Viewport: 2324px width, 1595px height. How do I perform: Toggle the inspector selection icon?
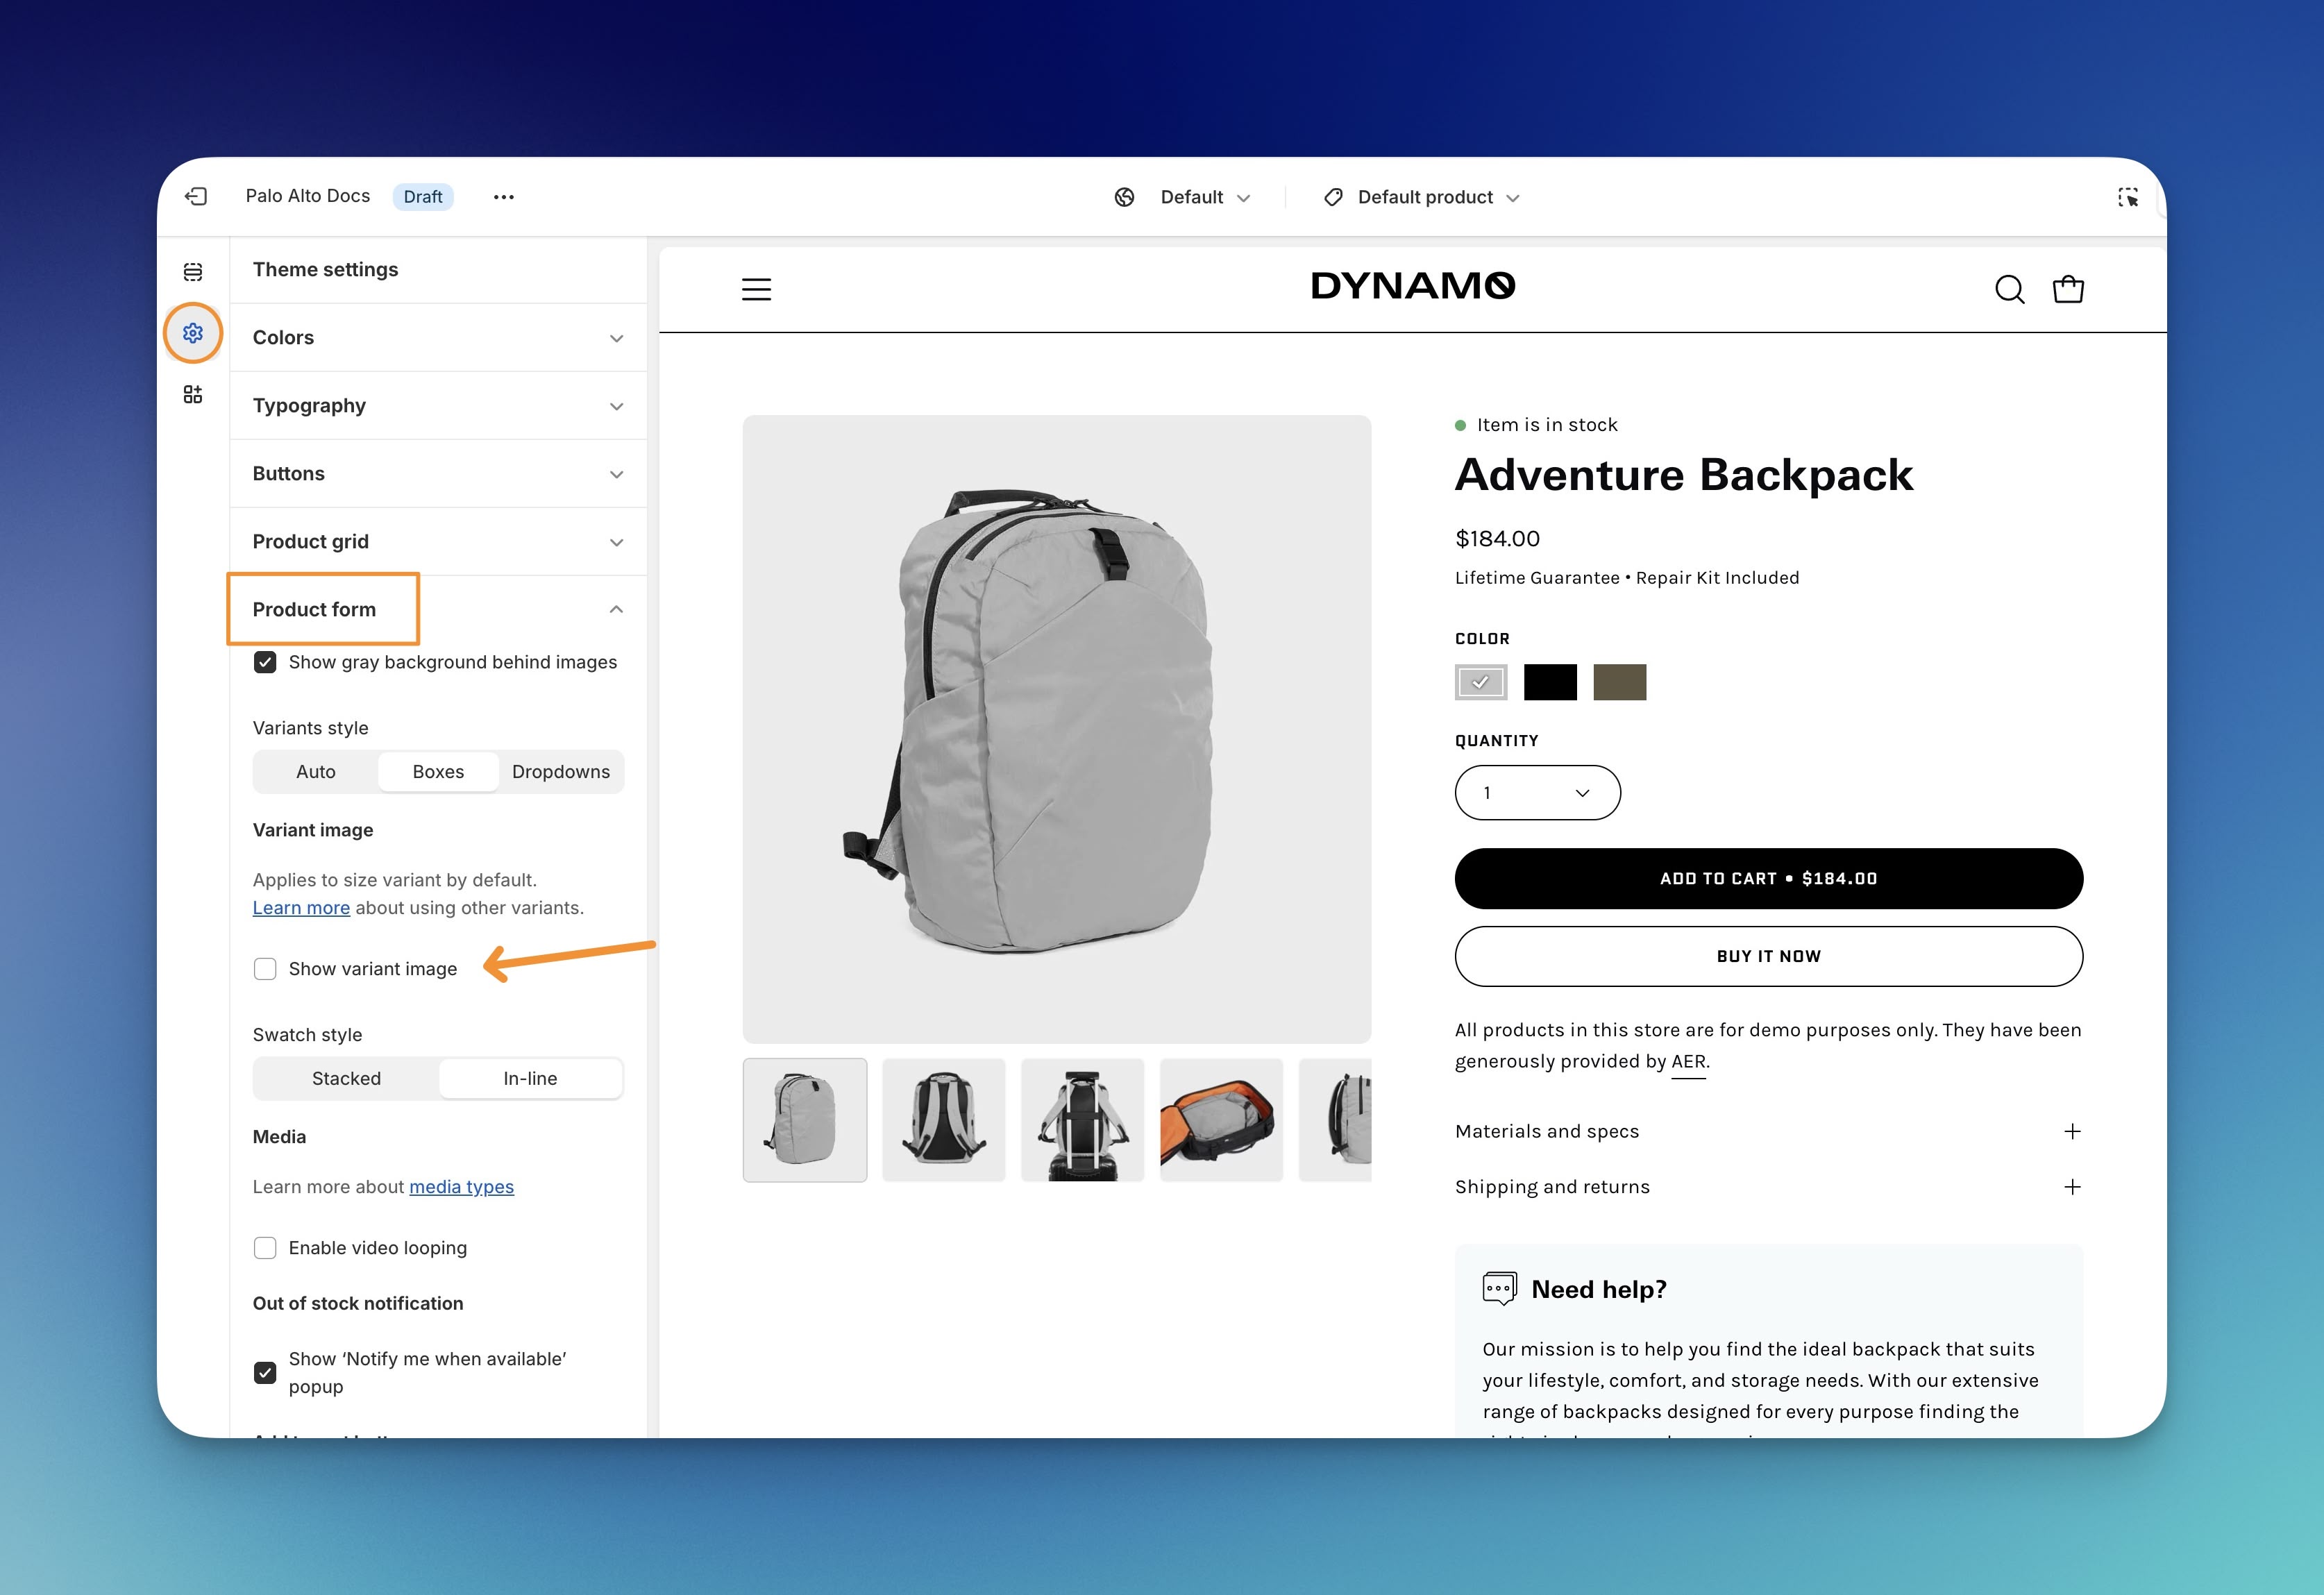(2127, 197)
